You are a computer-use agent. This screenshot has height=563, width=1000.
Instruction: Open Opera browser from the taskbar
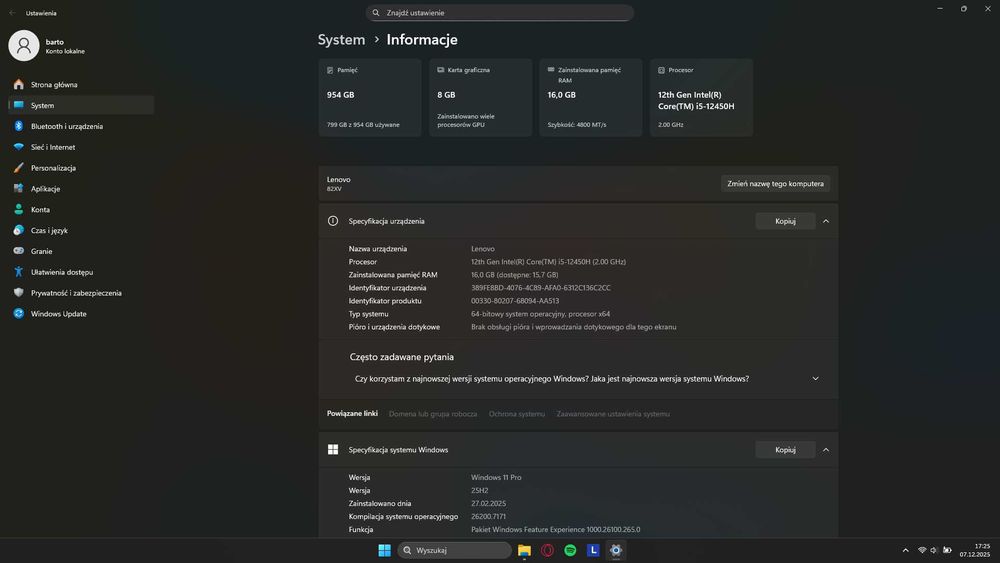pos(547,550)
